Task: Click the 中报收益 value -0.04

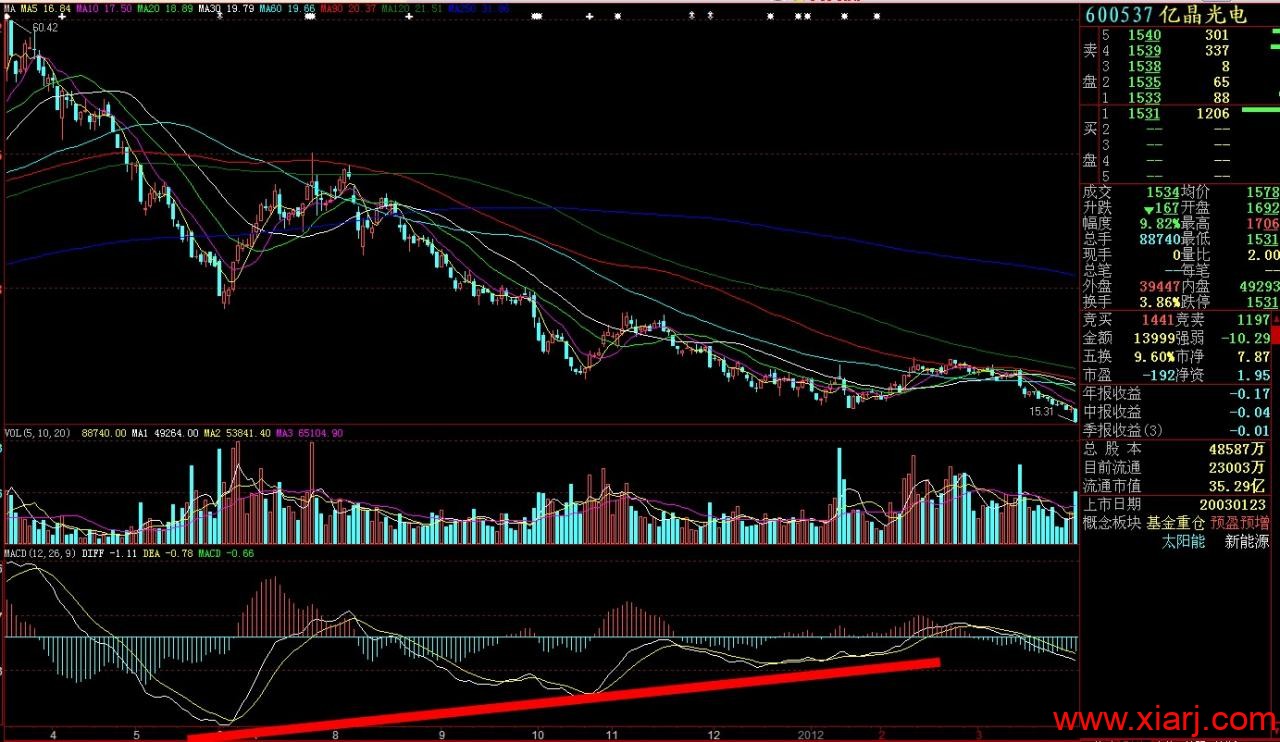Action: (1248, 412)
